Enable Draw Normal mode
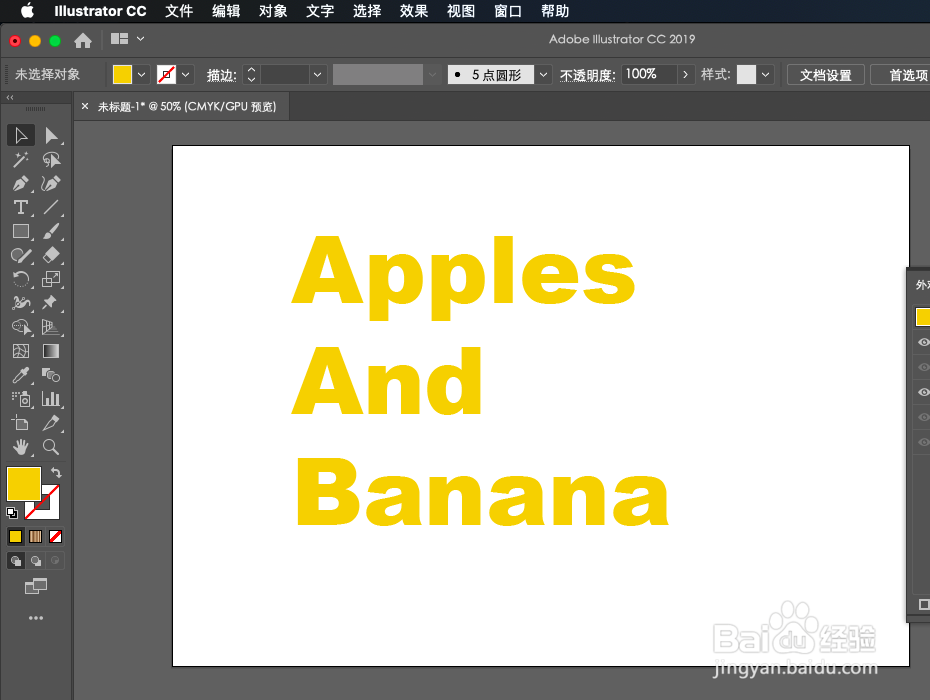The image size is (930, 700). 16,561
